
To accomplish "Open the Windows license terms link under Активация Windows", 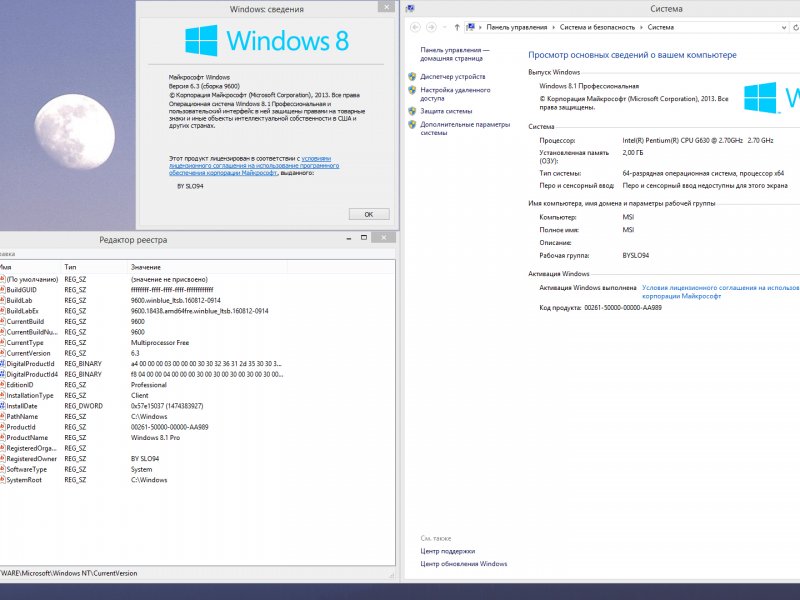I will point(720,292).
